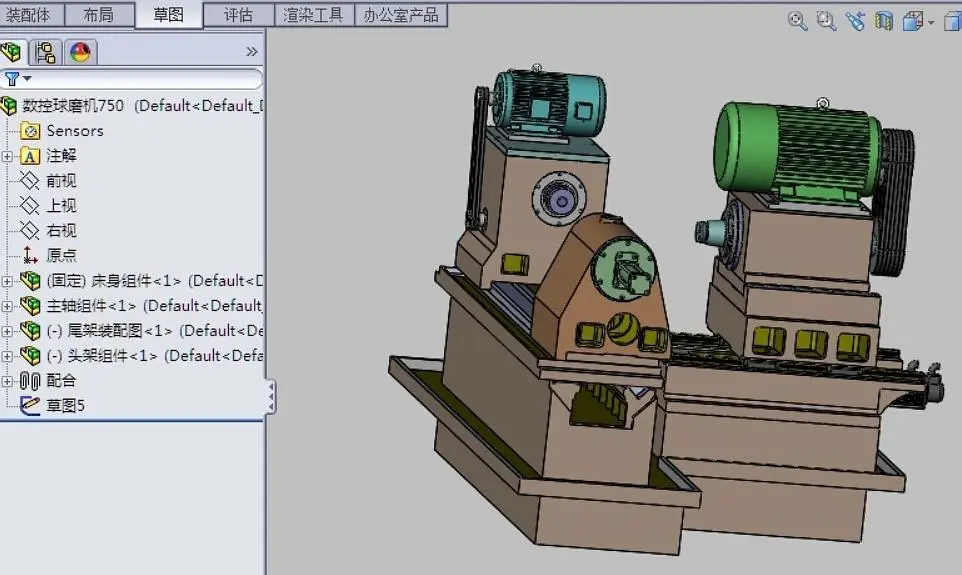This screenshot has width=962, height=575.
Task: Switch to the 渲染工具 tab
Action: pos(314,15)
